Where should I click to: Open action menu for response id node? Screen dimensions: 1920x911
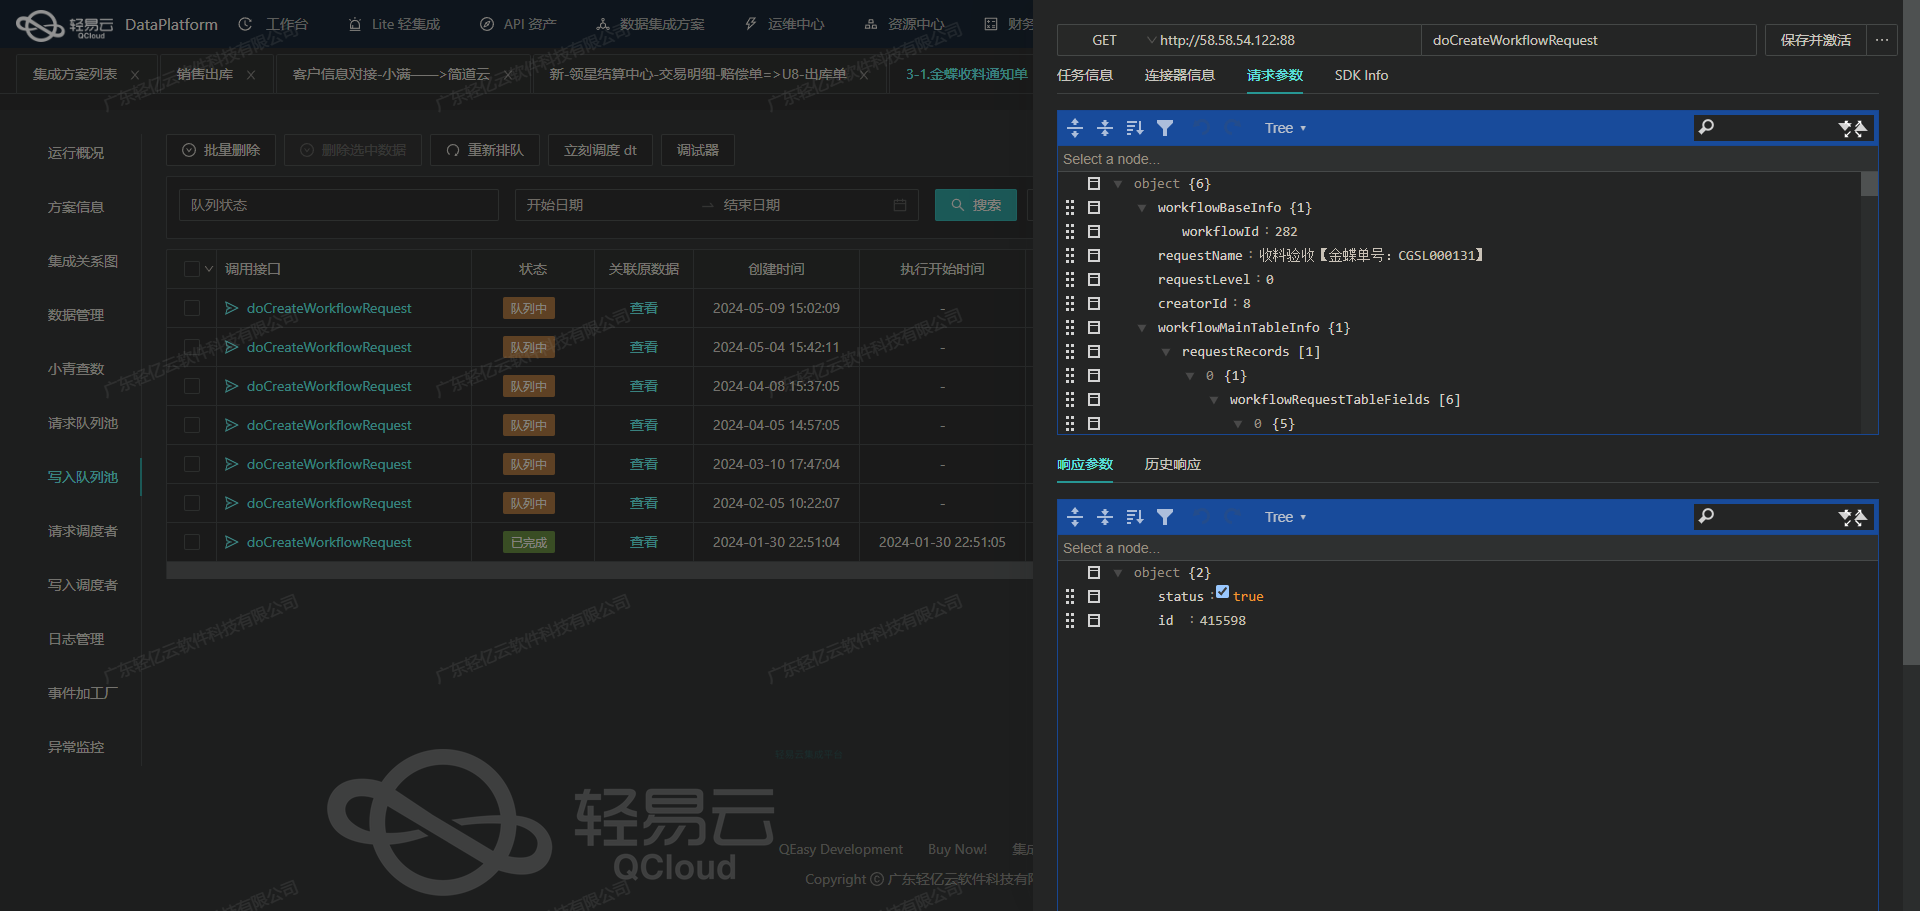(x=1094, y=621)
